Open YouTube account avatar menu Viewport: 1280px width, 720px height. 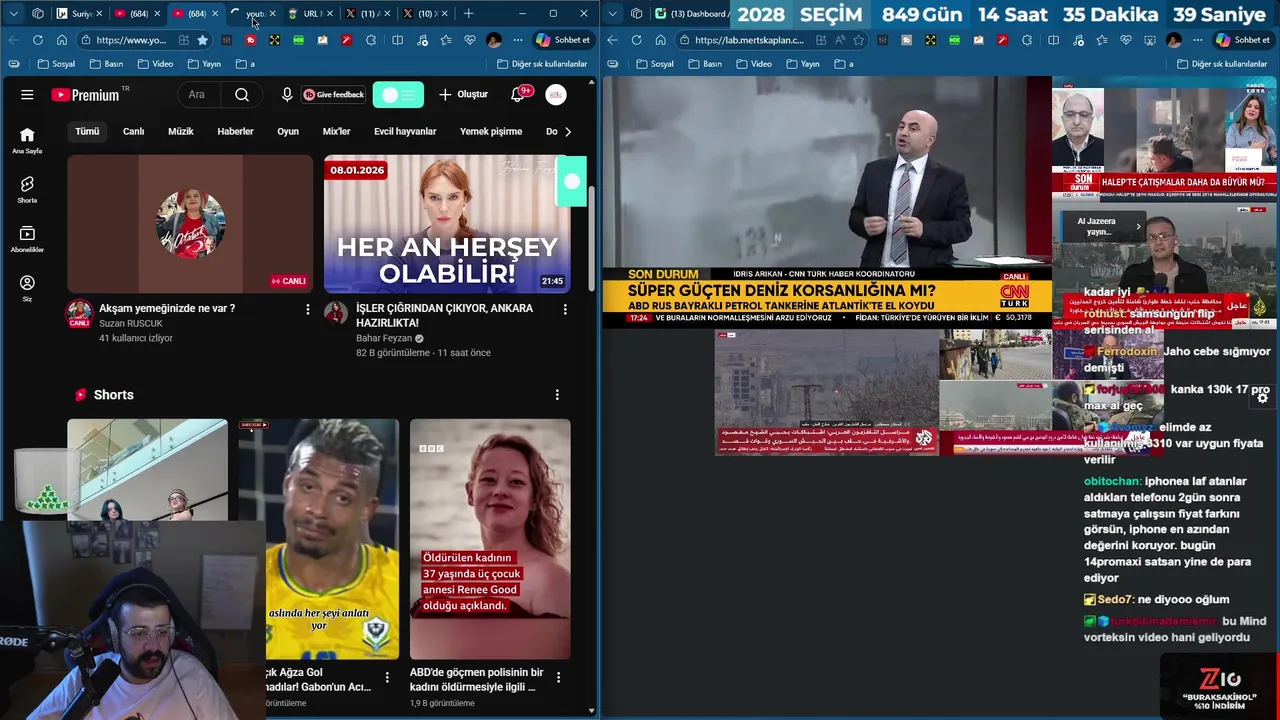click(556, 95)
